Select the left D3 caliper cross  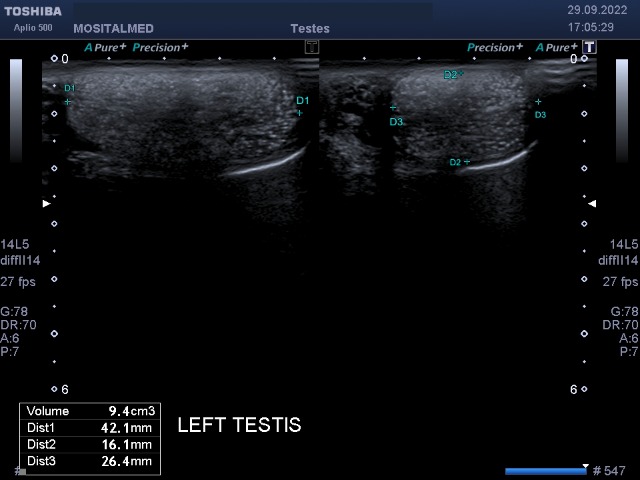(393, 107)
